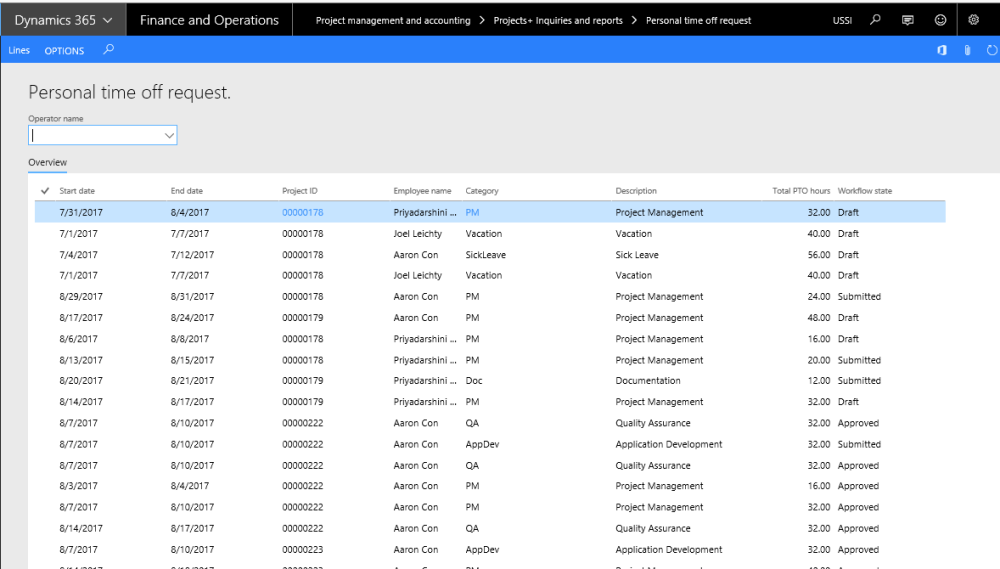The image size is (1000, 569).
Task: Open the settings gear icon
Action: point(974,20)
